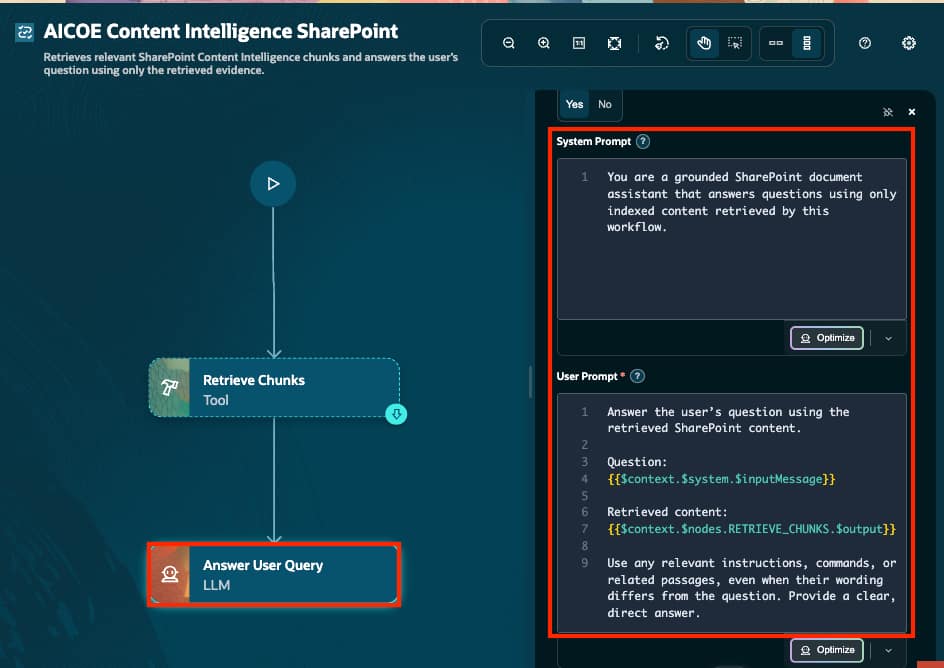Fit the workflow to screen

click(x=614, y=43)
